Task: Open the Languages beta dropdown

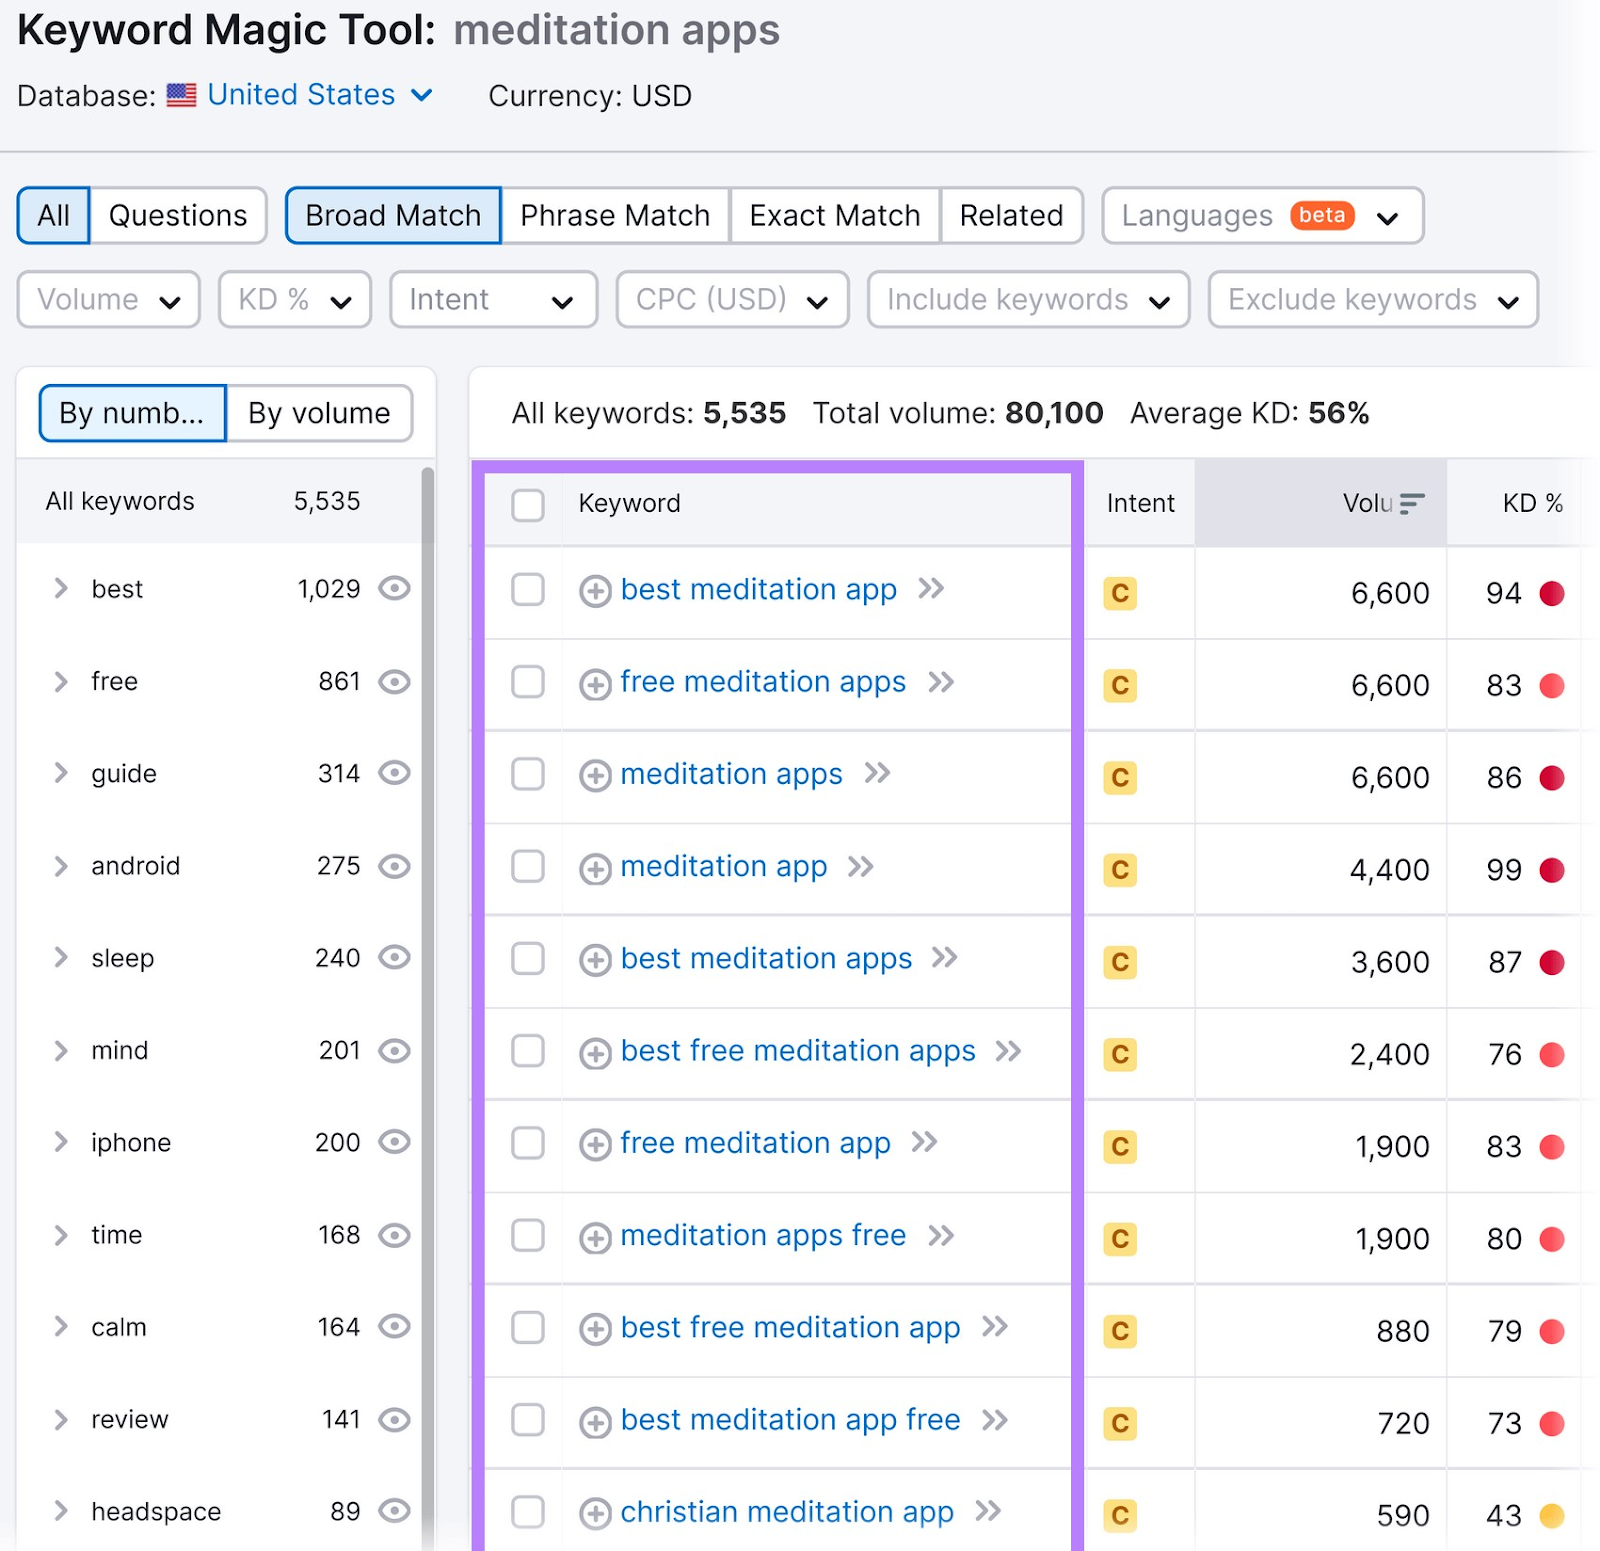Action: pos(1262,216)
